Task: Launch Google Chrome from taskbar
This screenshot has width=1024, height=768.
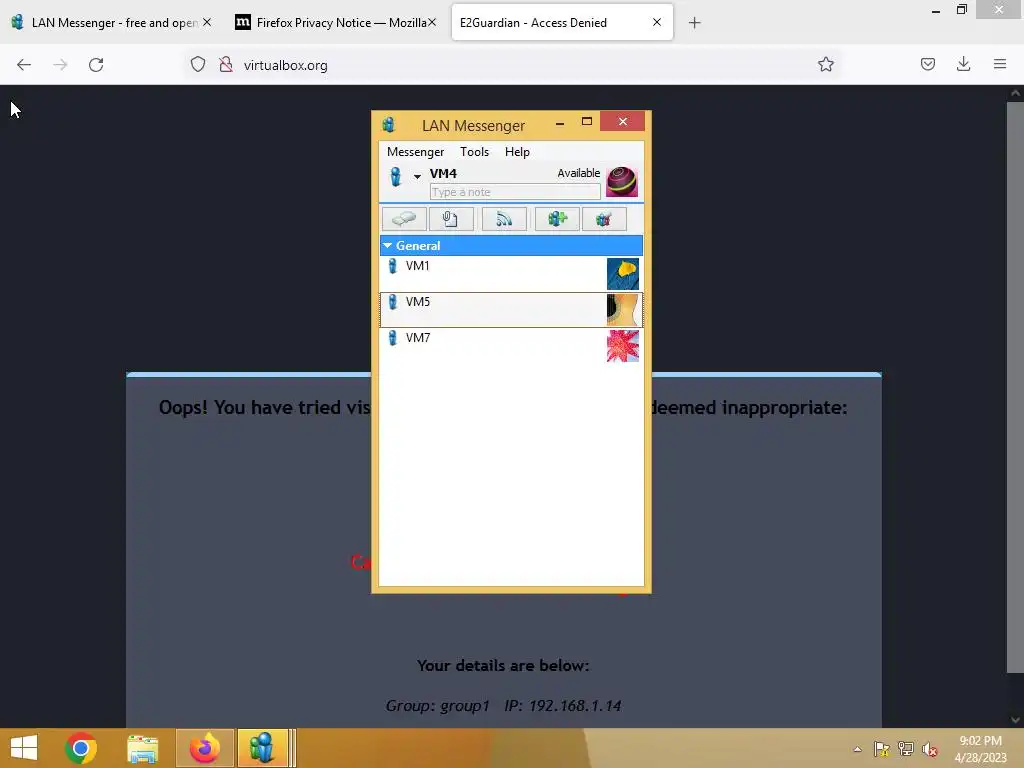Action: 81,748
